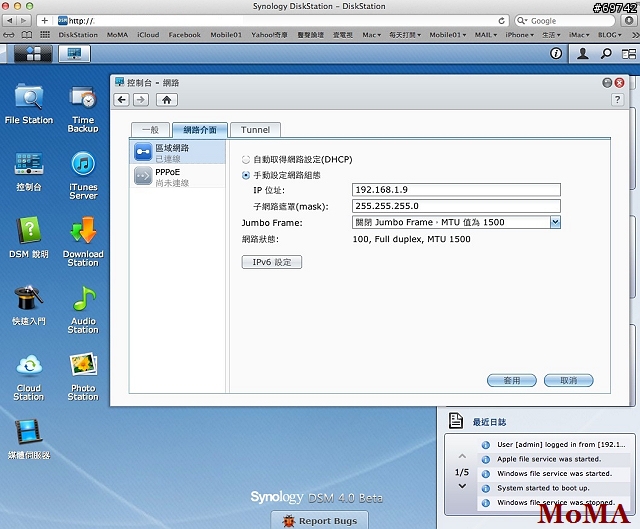Select log entry 'System started to boot up.'
Screen dimensions: 640x529
point(553,488)
